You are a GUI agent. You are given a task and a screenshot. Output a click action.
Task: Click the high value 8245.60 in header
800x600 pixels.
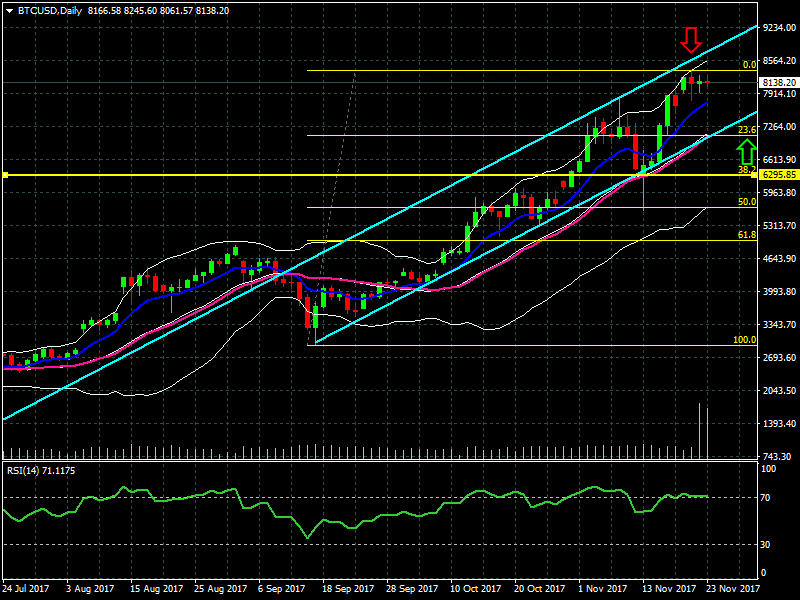point(140,11)
